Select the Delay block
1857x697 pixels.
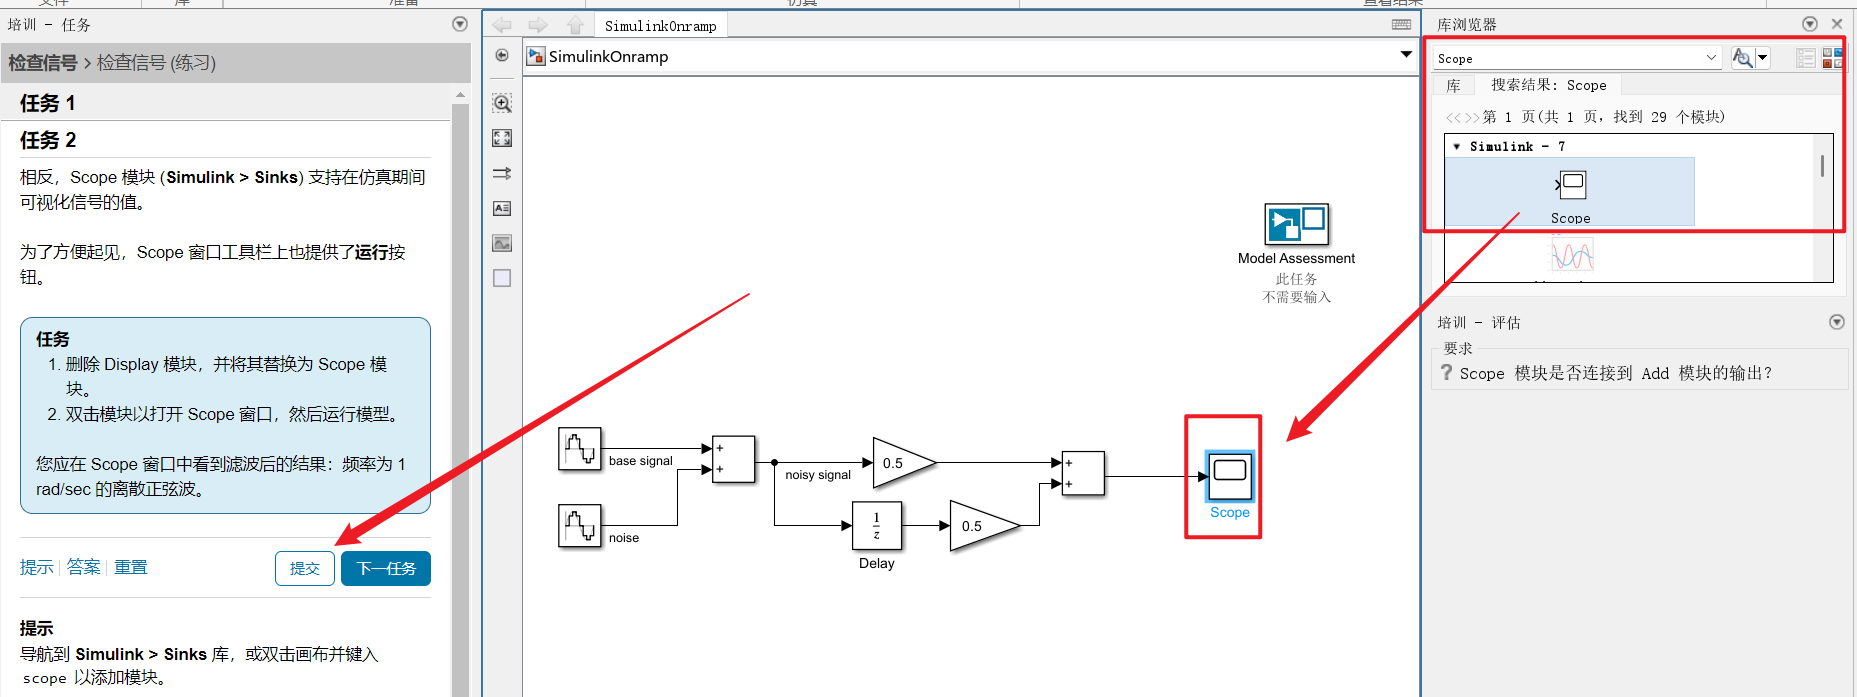point(877,526)
